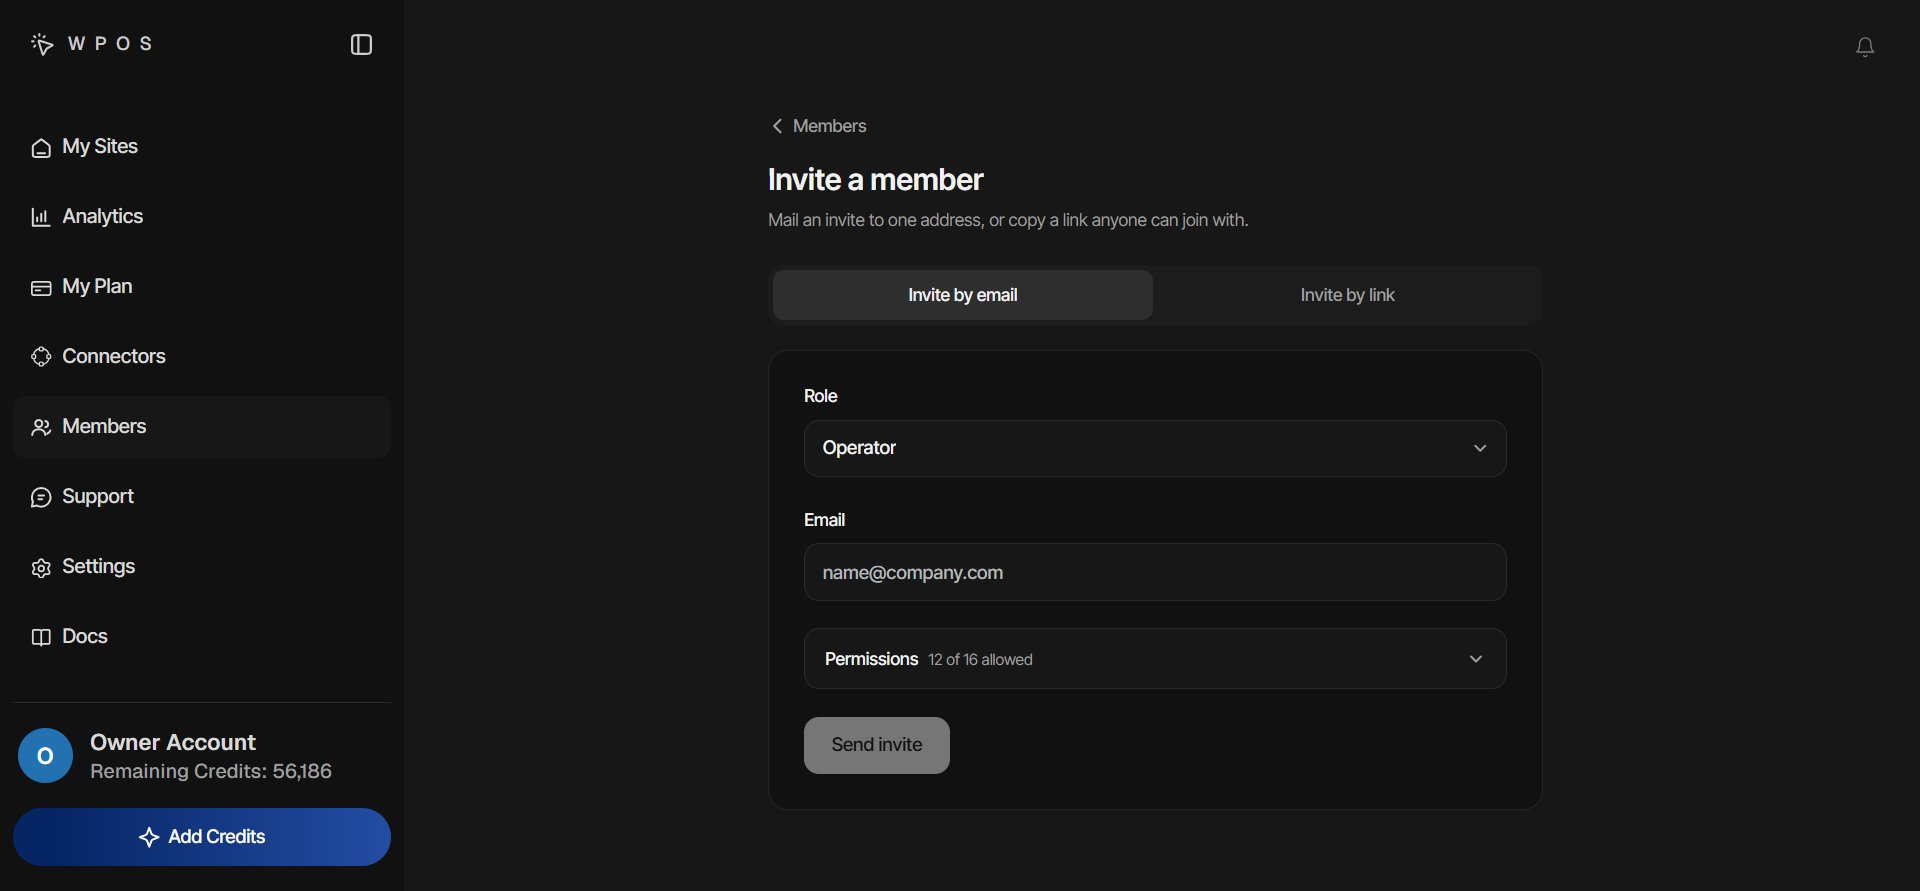This screenshot has height=891, width=1920.
Task: Click the Support chat bubble icon
Action: click(x=41, y=498)
